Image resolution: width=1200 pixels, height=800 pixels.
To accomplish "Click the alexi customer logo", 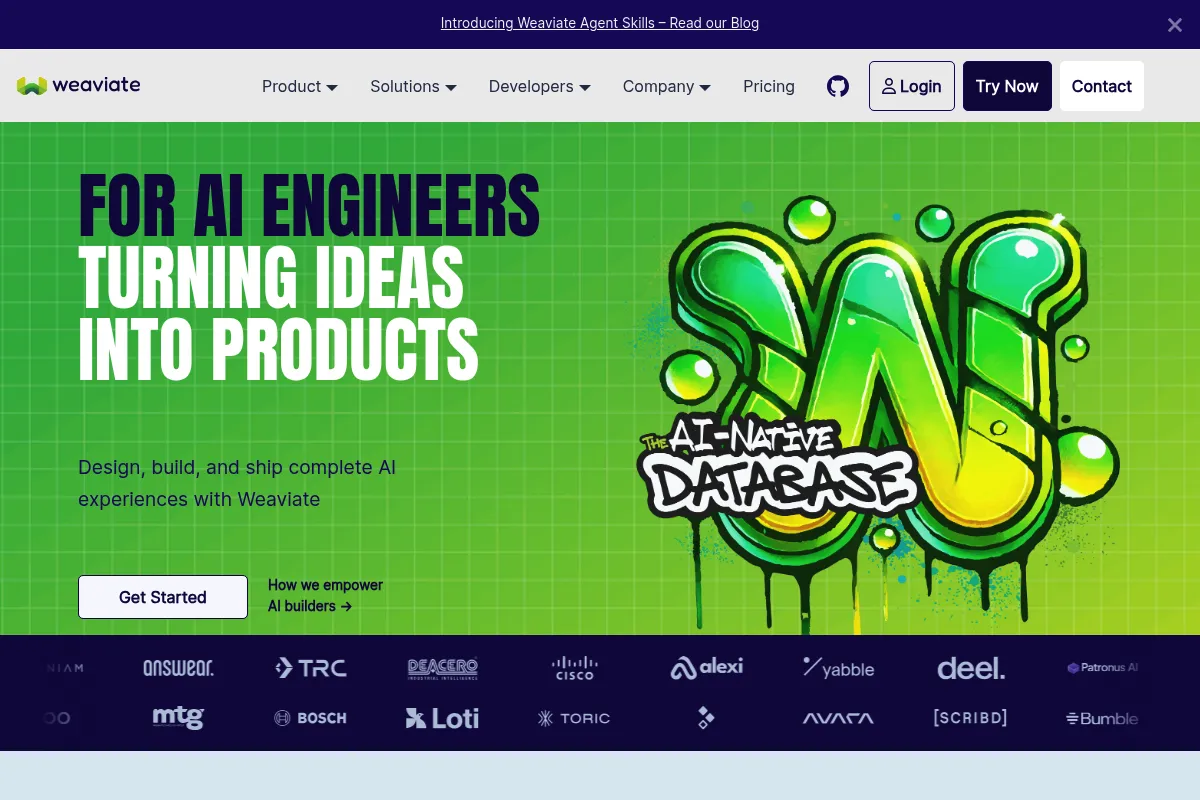I will click(707, 667).
